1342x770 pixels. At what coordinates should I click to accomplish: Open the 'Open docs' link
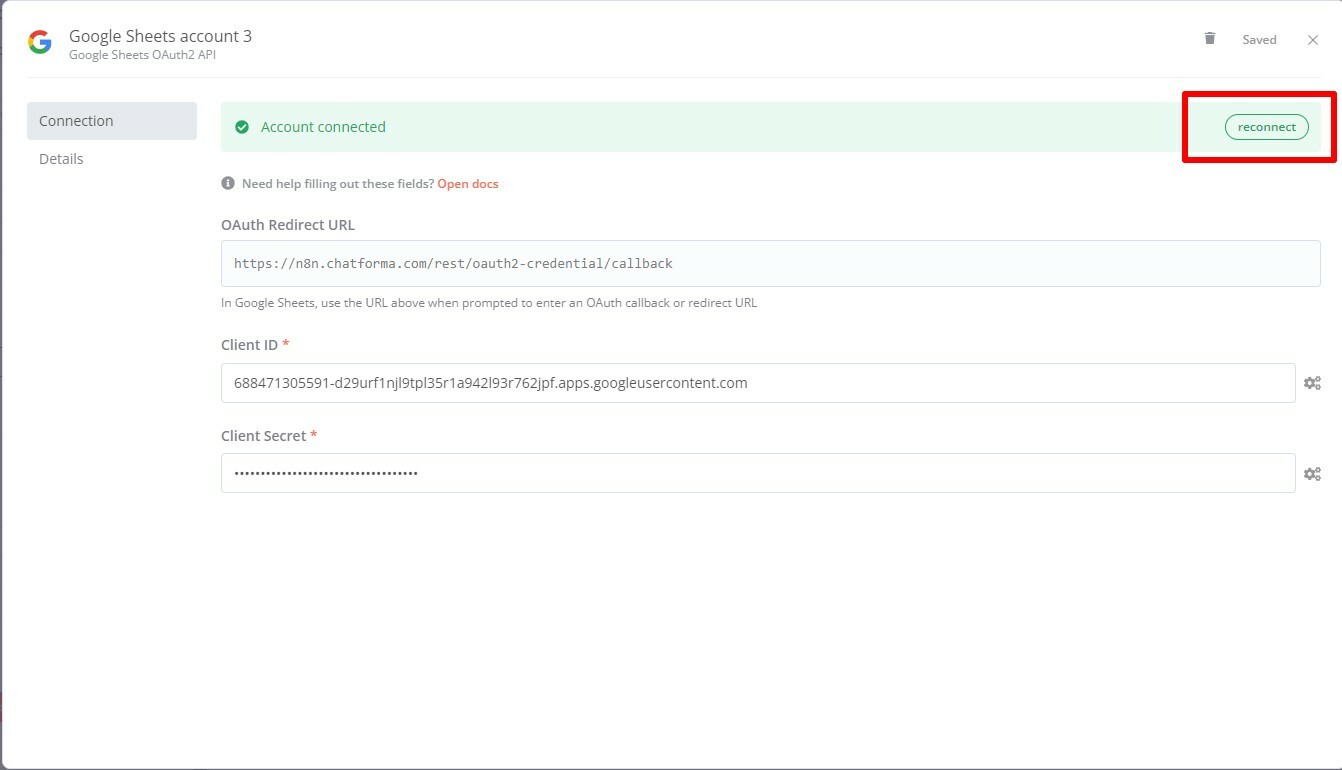pyautogui.click(x=468, y=184)
